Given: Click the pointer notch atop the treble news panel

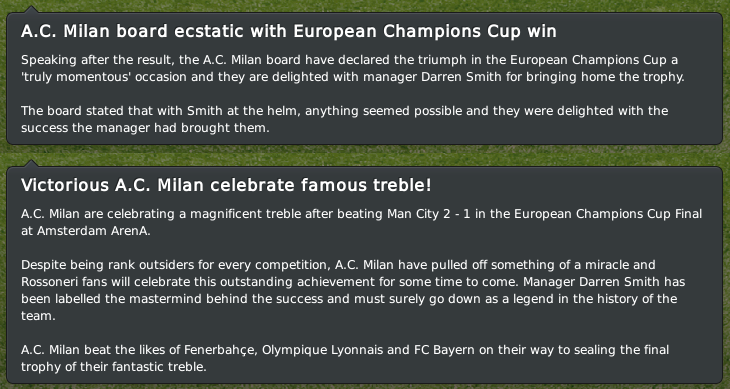Looking at the screenshot, I should 31,163.
